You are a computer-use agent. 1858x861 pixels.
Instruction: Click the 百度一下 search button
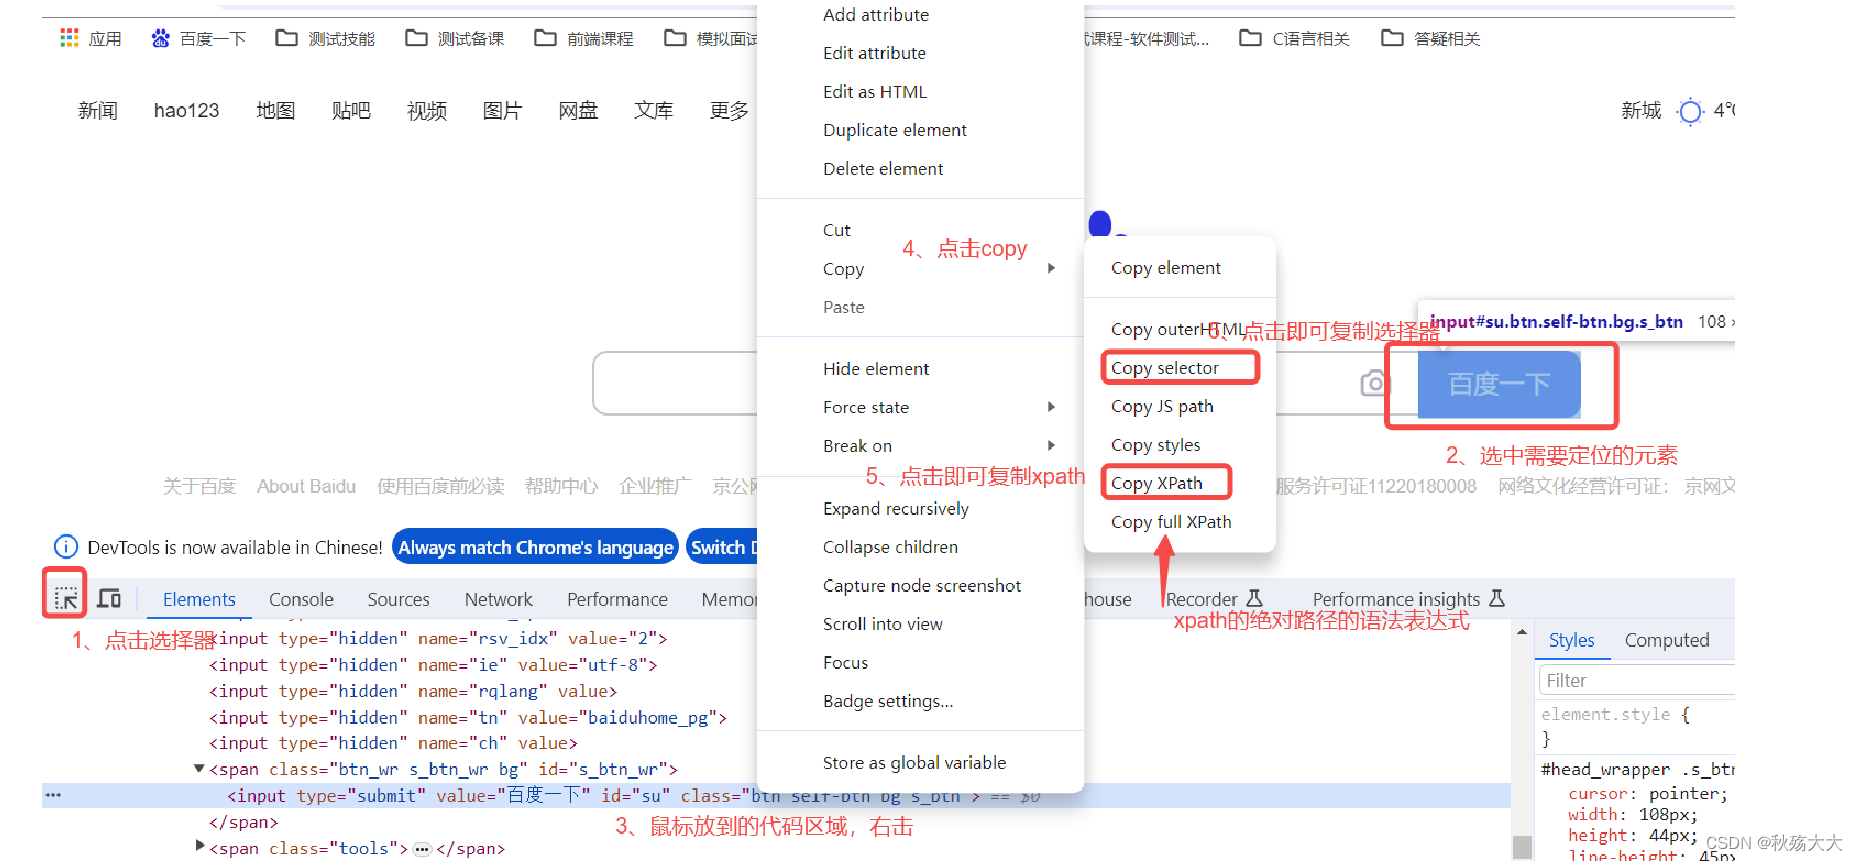1499,384
